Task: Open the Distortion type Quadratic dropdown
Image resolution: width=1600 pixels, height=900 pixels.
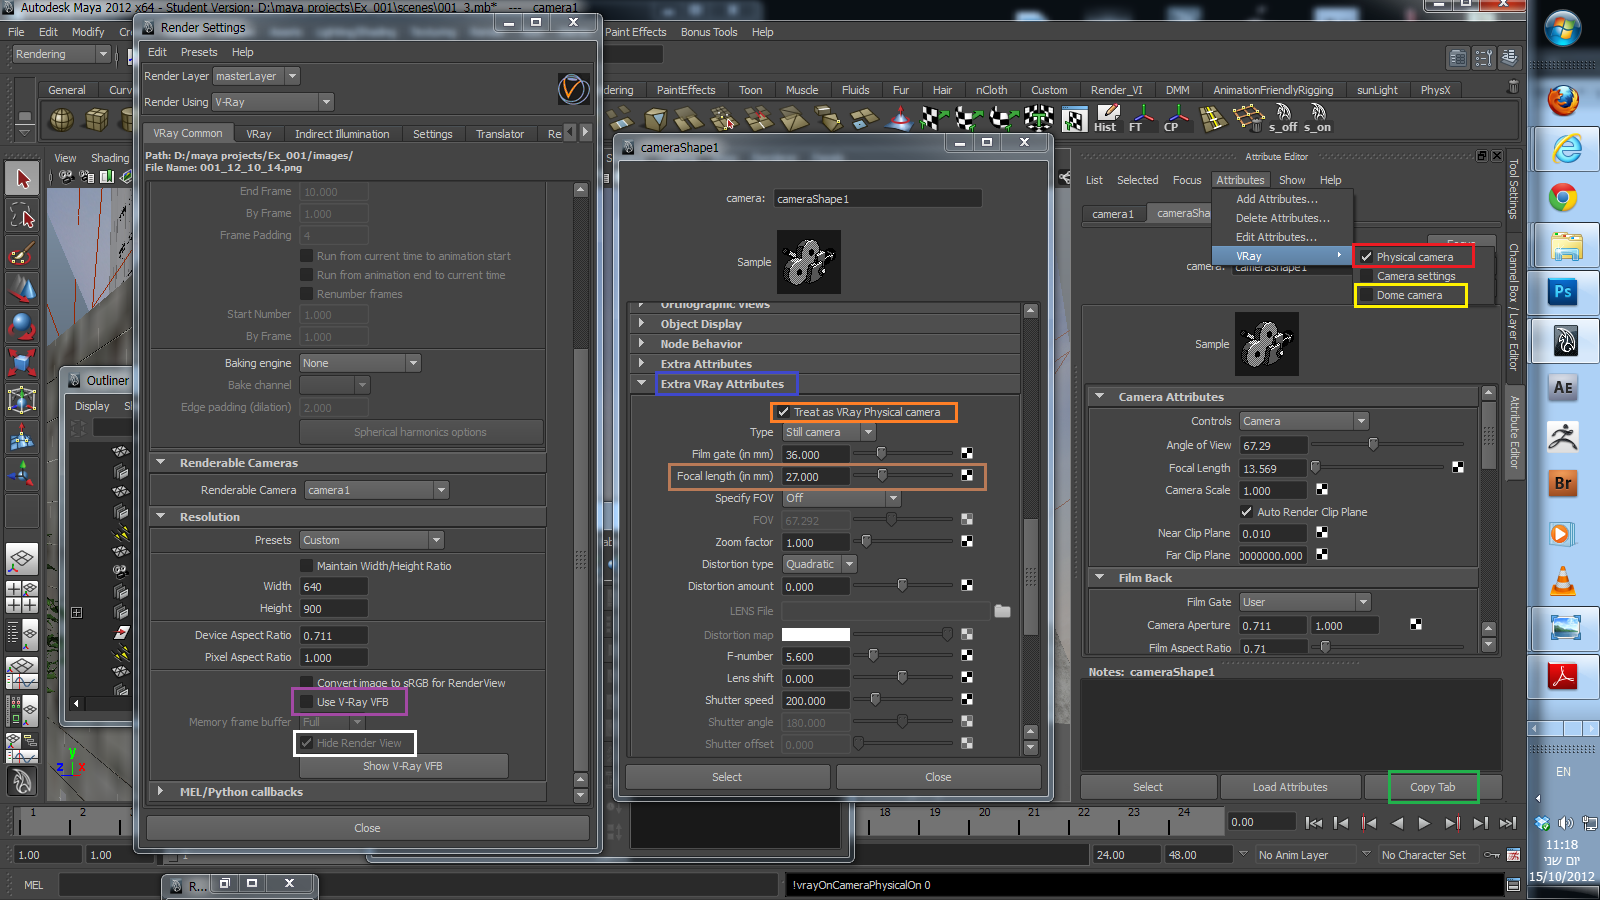Action: [819, 564]
